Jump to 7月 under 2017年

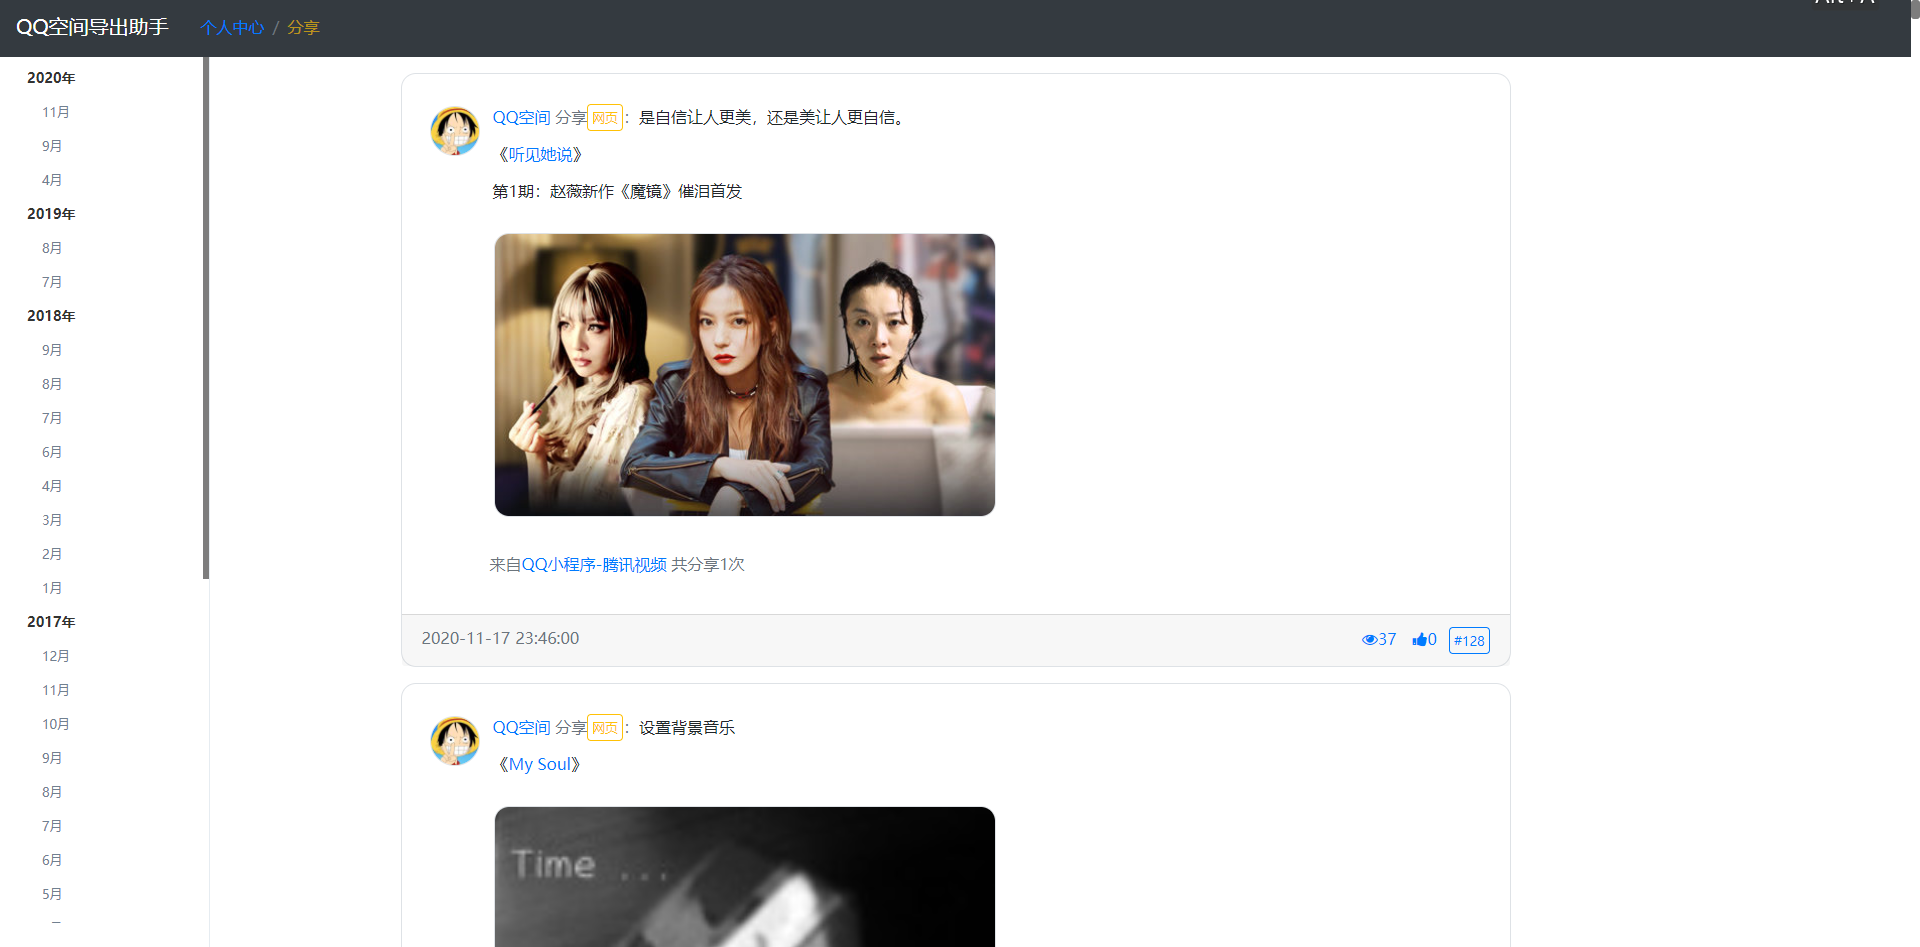(52, 826)
